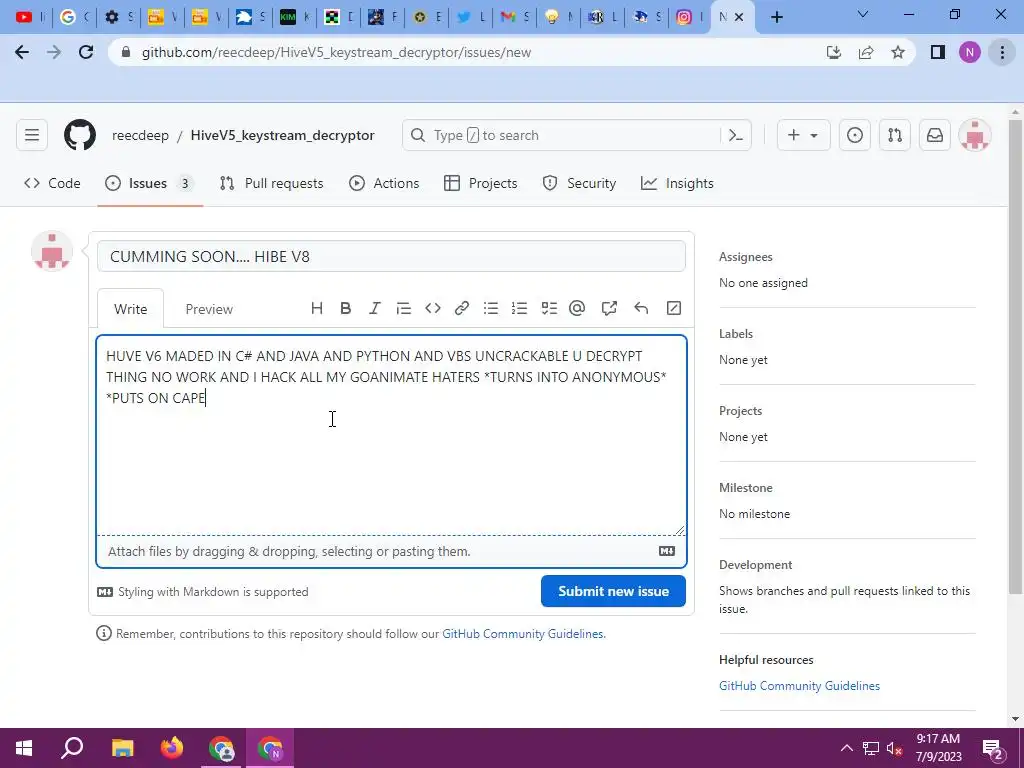Image resolution: width=1024 pixels, height=768 pixels.
Task: Open the Pull requests shortcut icon in the header
Action: (895, 135)
